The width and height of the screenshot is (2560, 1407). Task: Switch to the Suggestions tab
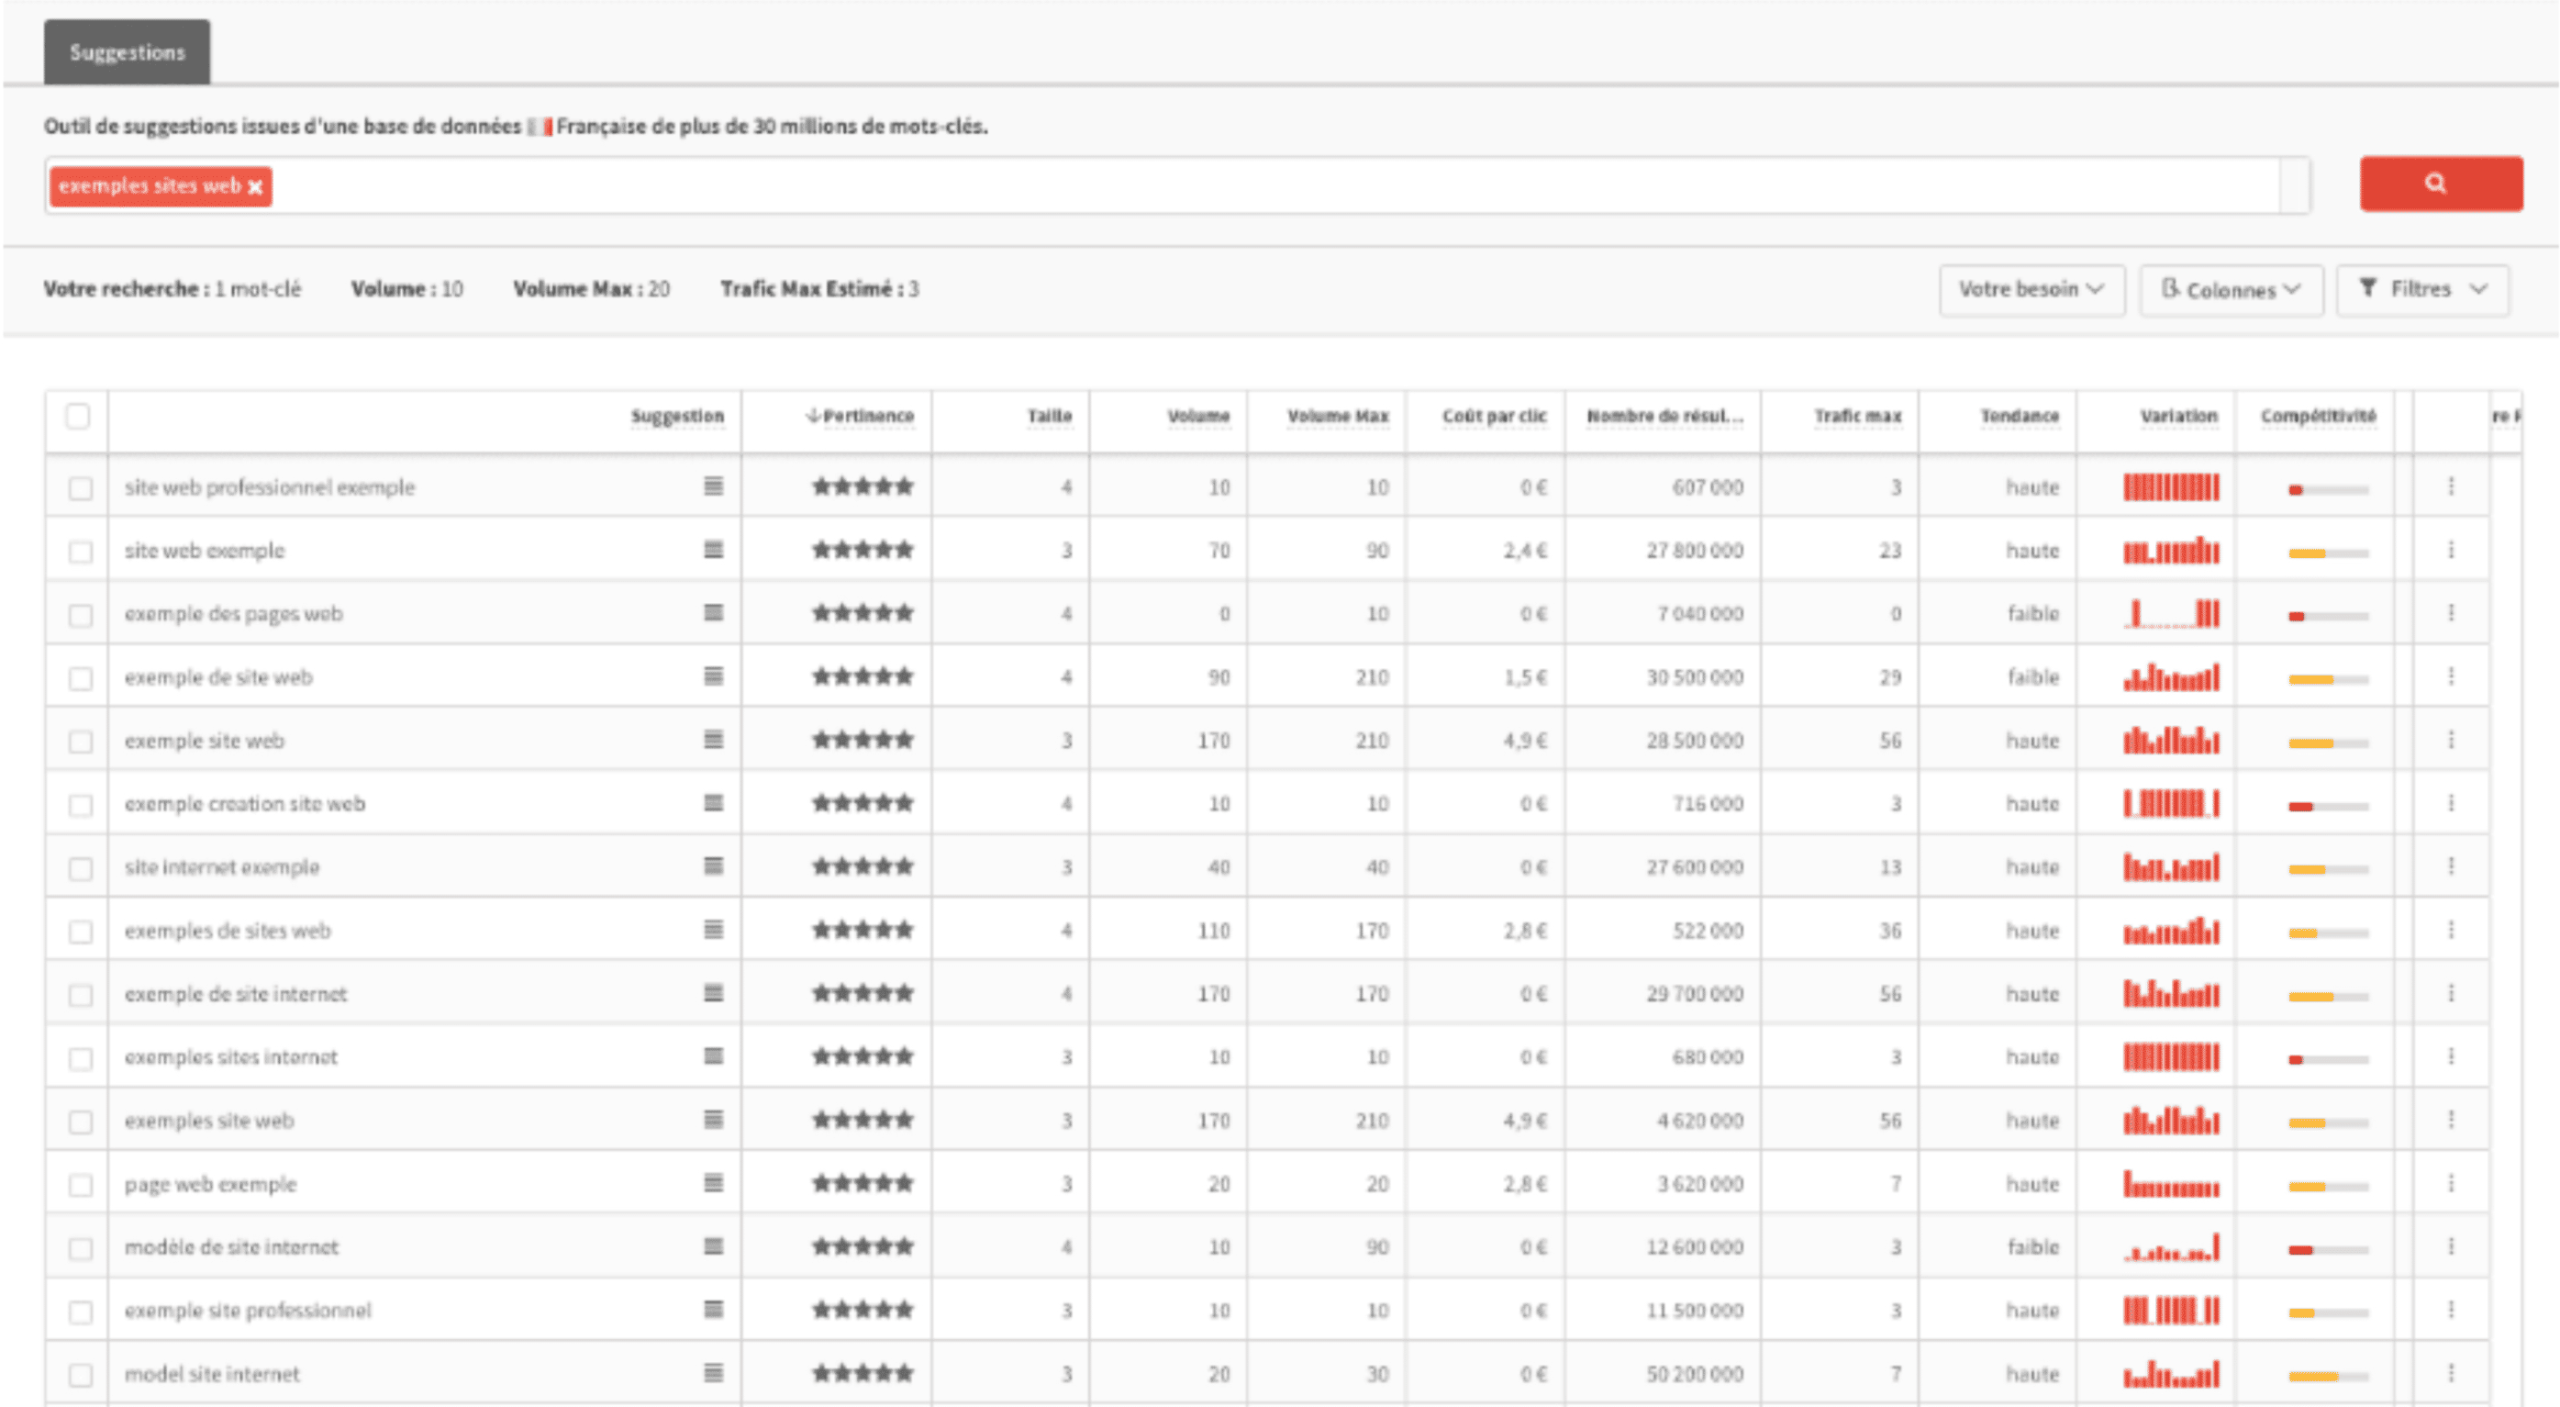[127, 52]
